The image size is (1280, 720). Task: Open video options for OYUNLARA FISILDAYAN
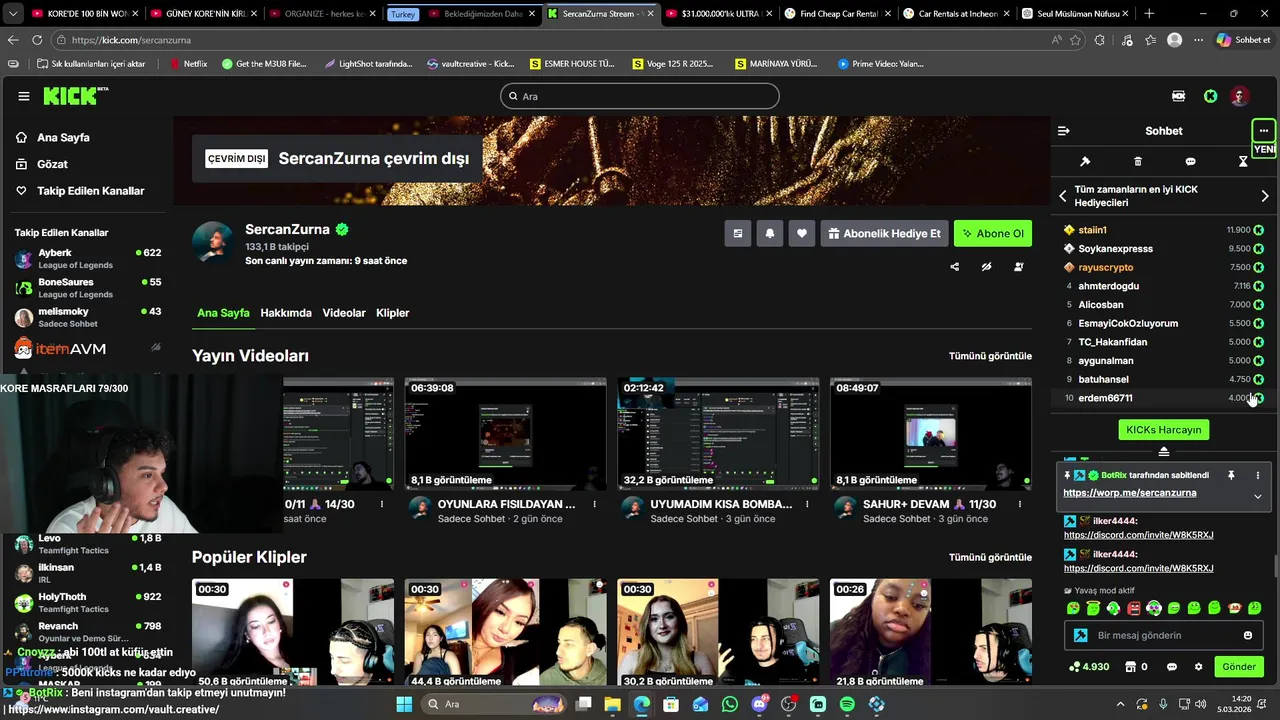[x=595, y=505]
